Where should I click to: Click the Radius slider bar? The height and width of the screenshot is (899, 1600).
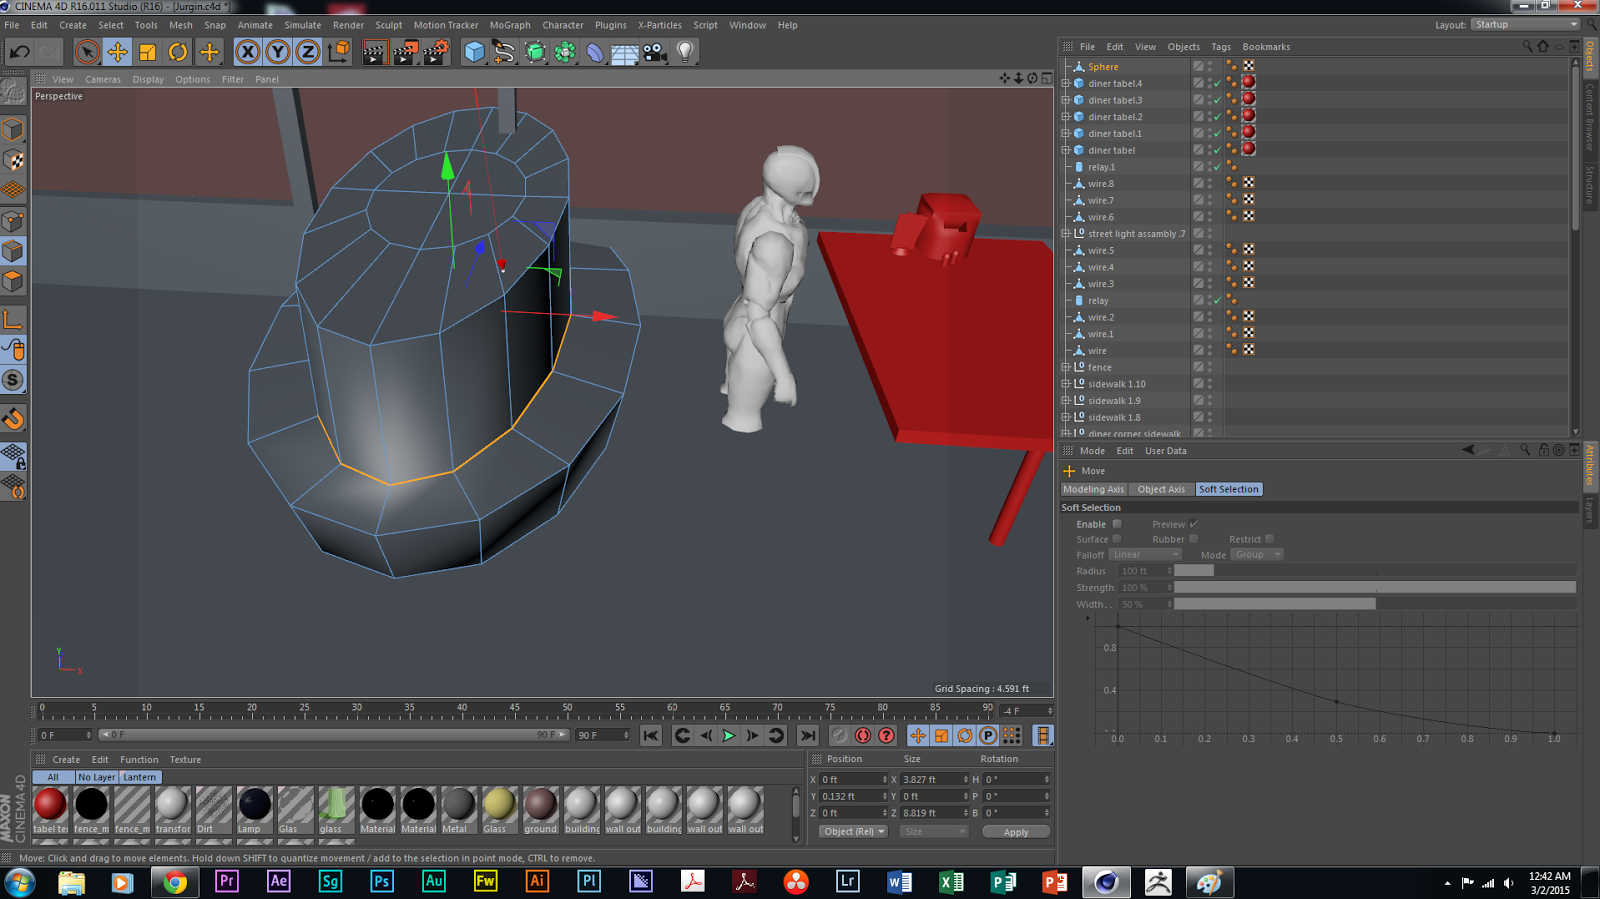point(1374,571)
